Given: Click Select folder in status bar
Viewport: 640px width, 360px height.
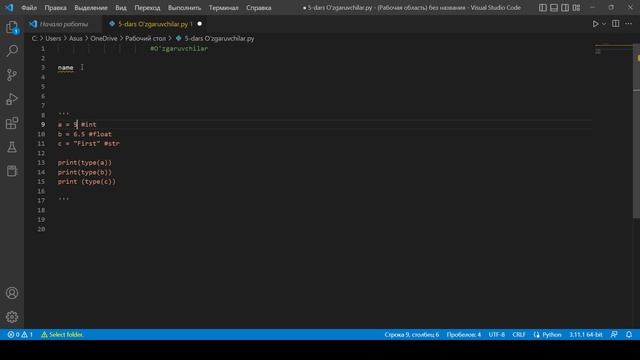Looking at the screenshot, I should (x=62, y=334).
